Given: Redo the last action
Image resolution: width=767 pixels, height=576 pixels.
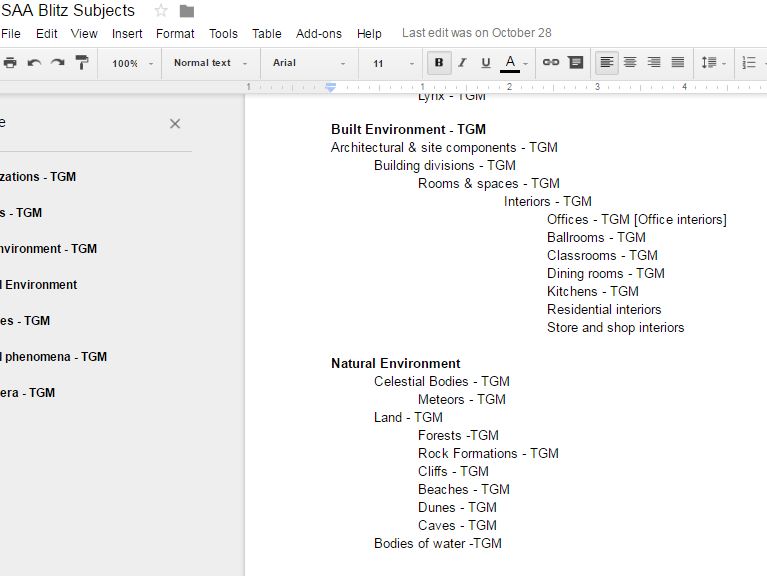Looking at the screenshot, I should click(x=58, y=63).
